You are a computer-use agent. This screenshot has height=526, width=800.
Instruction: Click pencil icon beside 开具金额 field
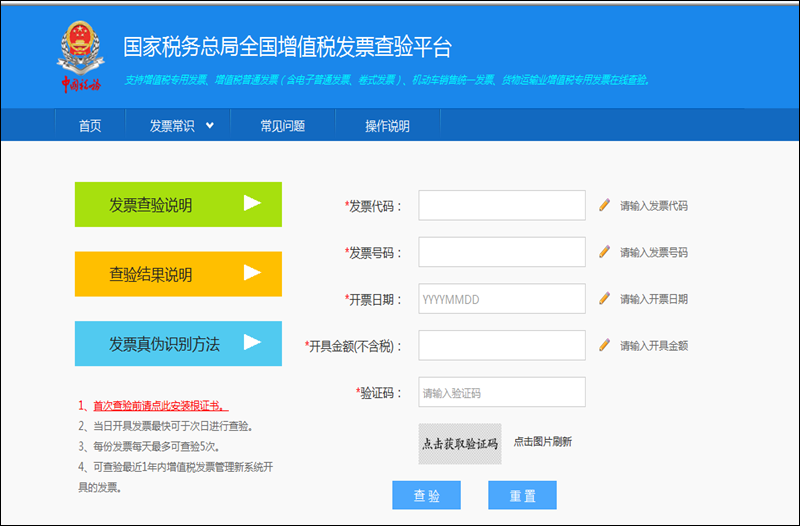click(604, 345)
